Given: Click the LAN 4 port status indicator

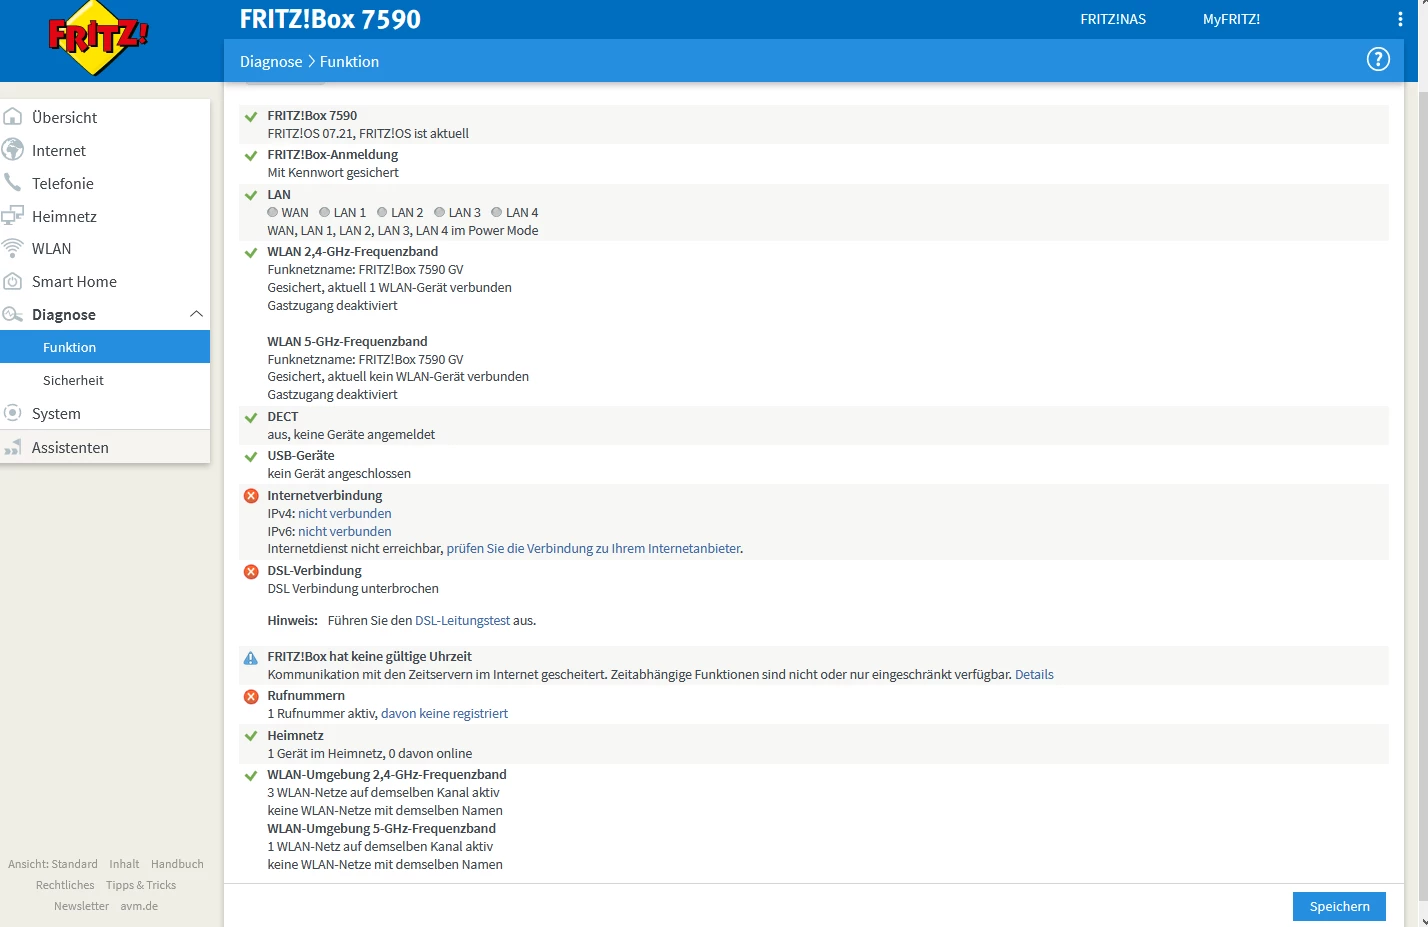Looking at the screenshot, I should [x=497, y=212].
